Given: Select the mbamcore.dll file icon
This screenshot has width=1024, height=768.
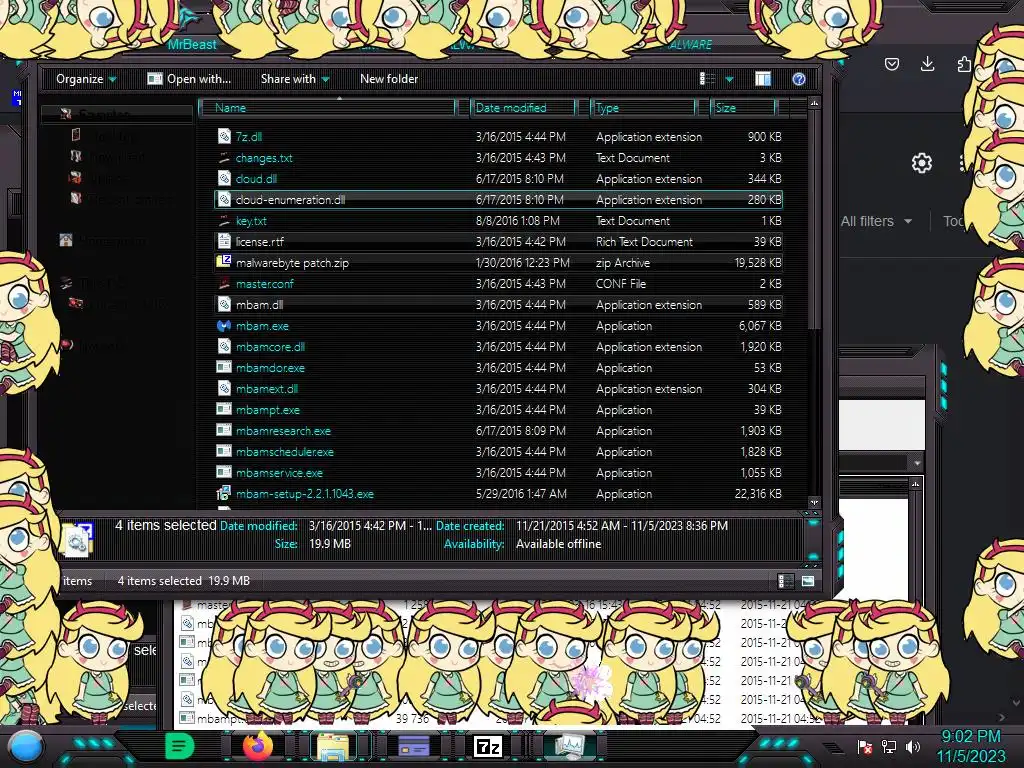Looking at the screenshot, I should (x=224, y=346).
